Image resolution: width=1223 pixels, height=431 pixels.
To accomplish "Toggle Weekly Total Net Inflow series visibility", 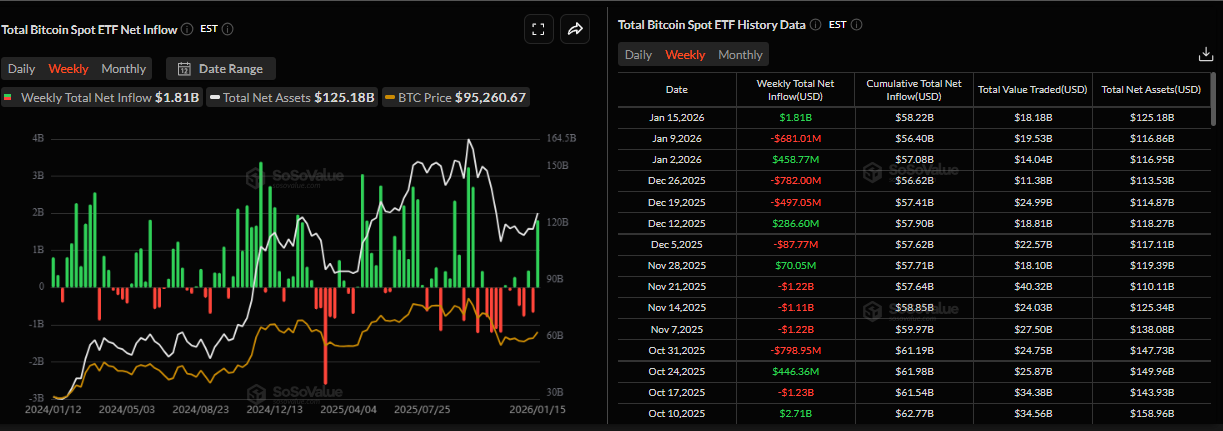I will pyautogui.click(x=100, y=98).
